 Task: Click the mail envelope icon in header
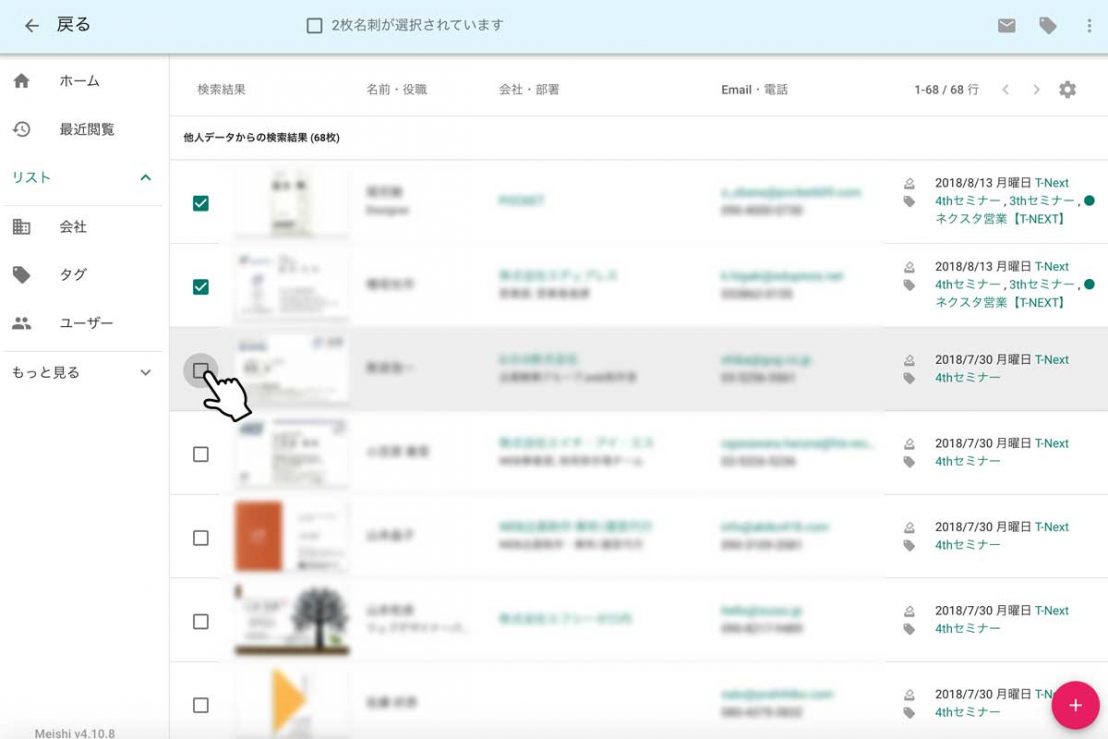(1007, 26)
